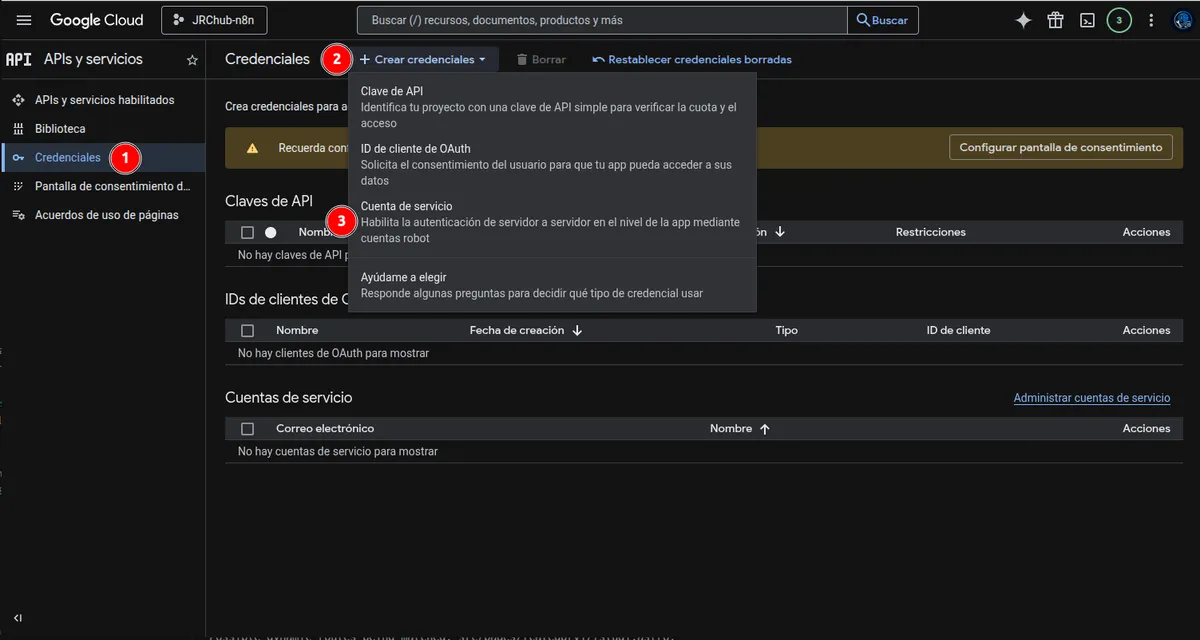Open the vertical three-dot settings menu
Screen dimensions: 1200x640
coord(1151,20)
